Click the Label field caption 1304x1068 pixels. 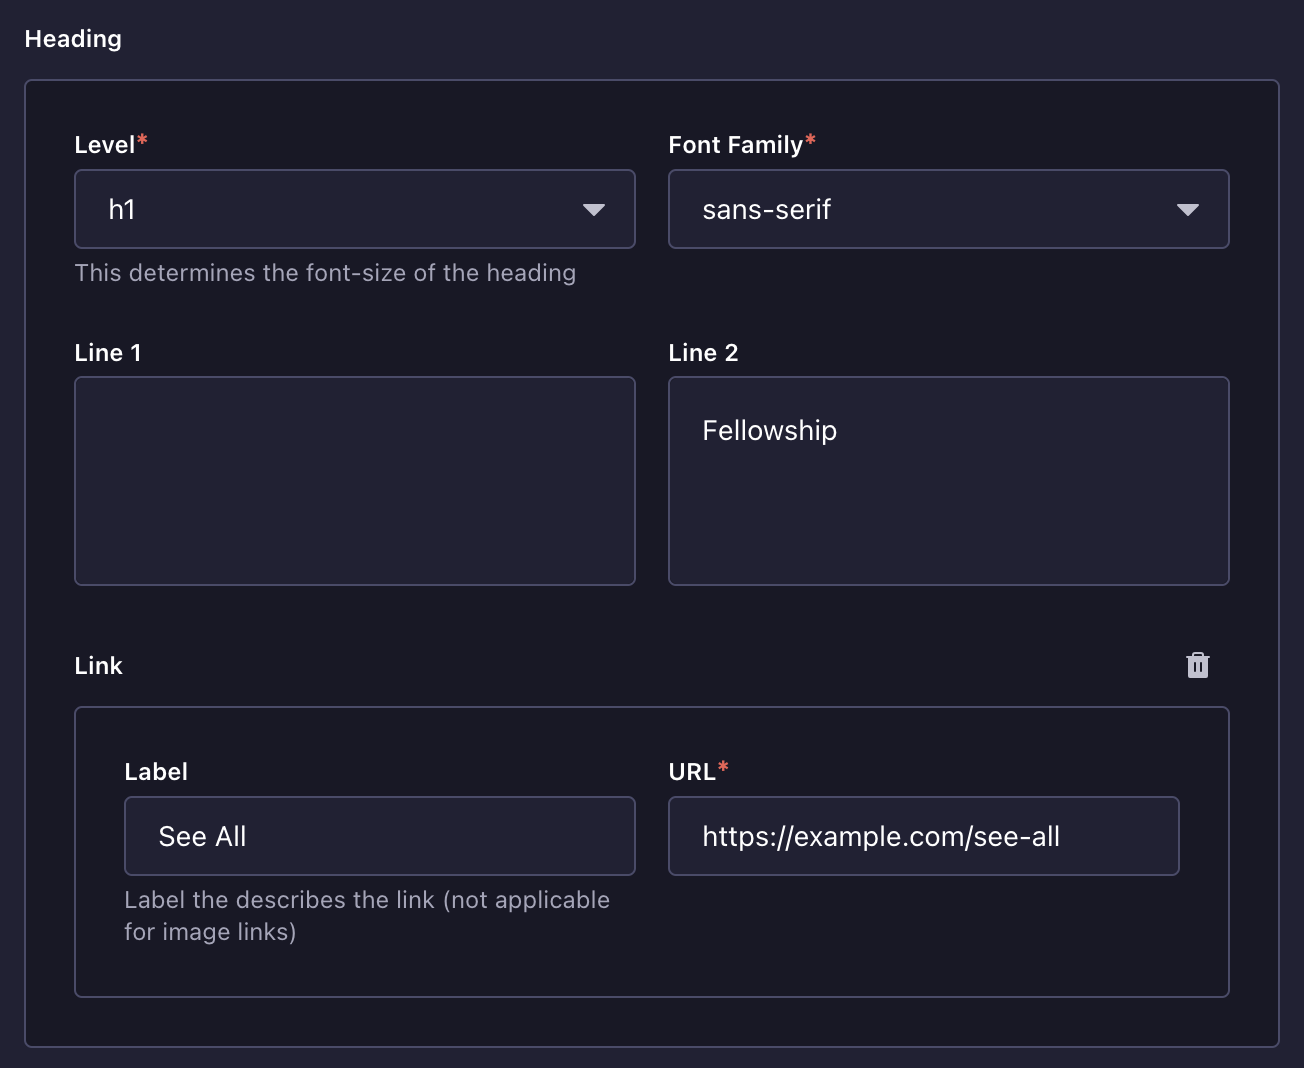tap(156, 772)
